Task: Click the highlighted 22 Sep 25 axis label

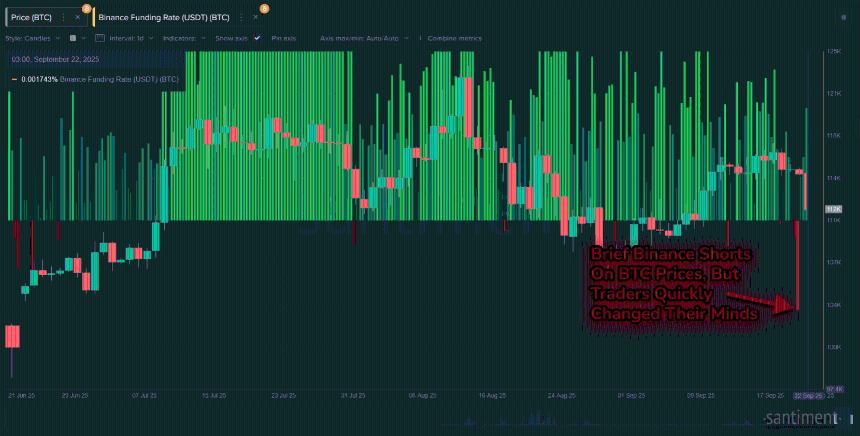Action: pos(810,395)
